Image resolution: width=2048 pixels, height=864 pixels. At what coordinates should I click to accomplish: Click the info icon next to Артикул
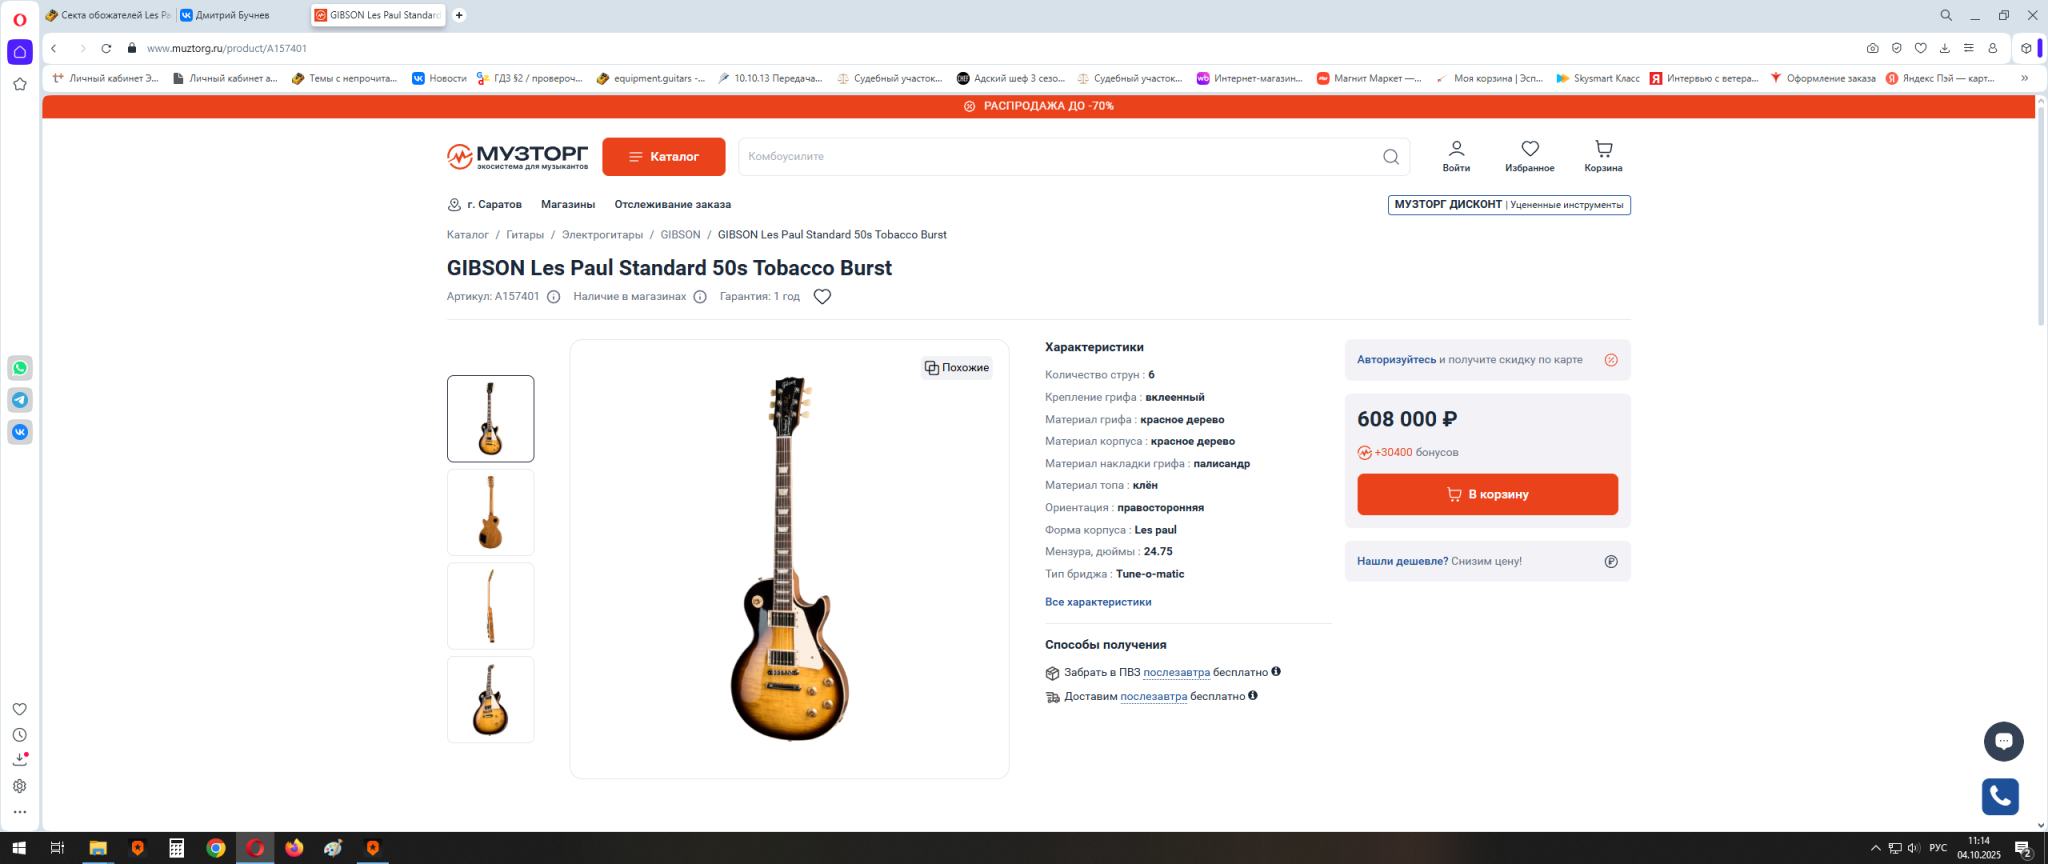[x=553, y=297]
